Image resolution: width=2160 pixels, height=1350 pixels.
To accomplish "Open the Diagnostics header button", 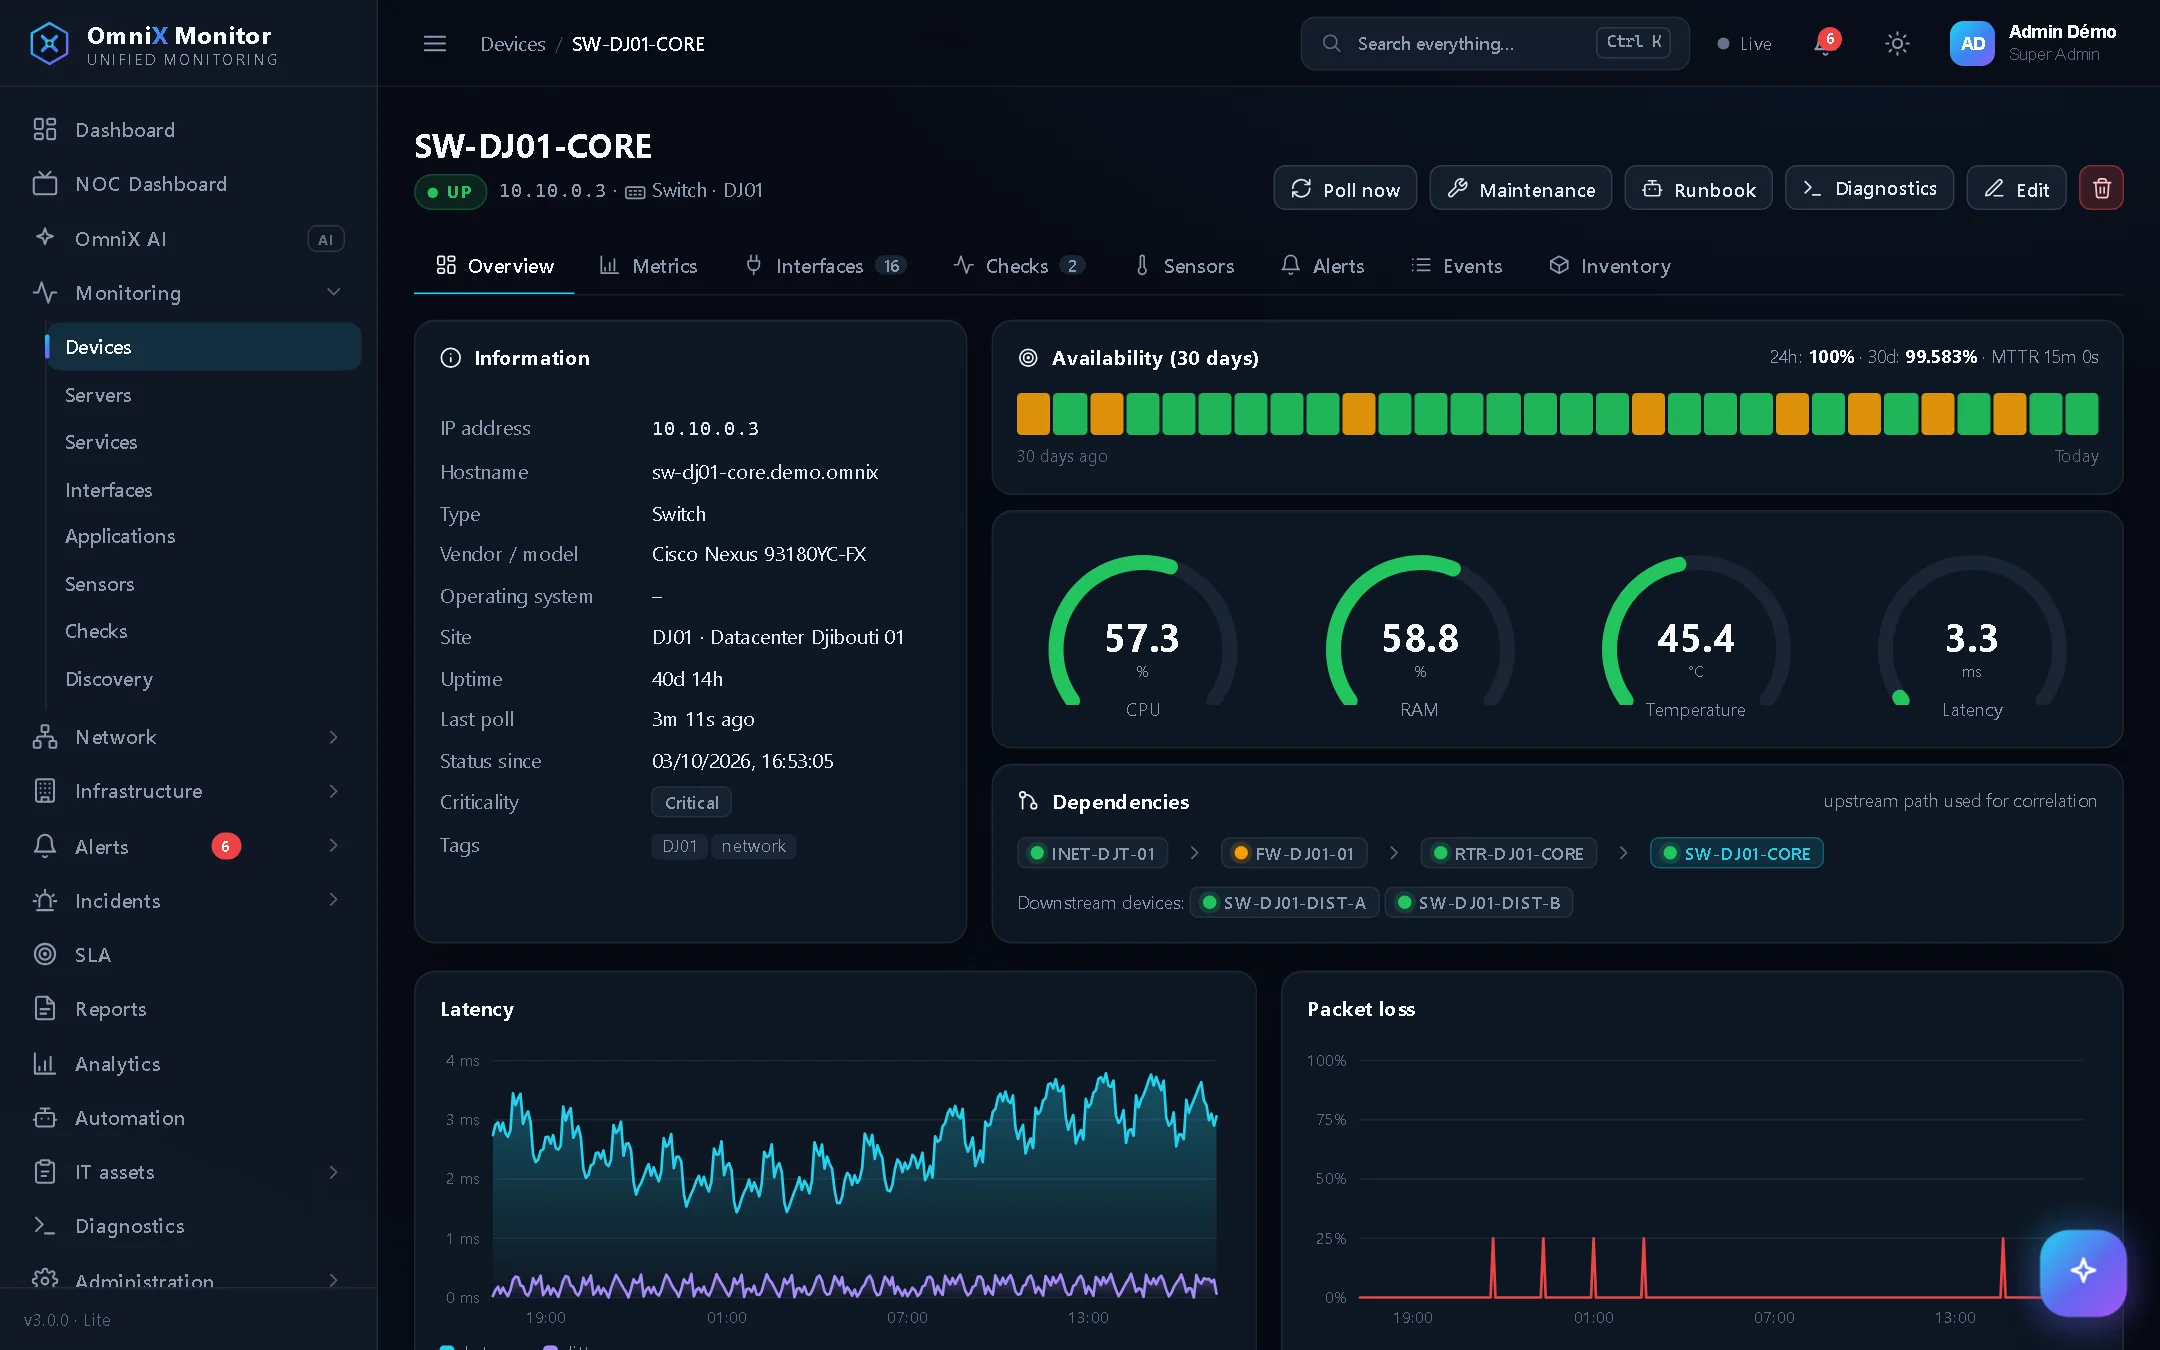I will [x=1869, y=188].
